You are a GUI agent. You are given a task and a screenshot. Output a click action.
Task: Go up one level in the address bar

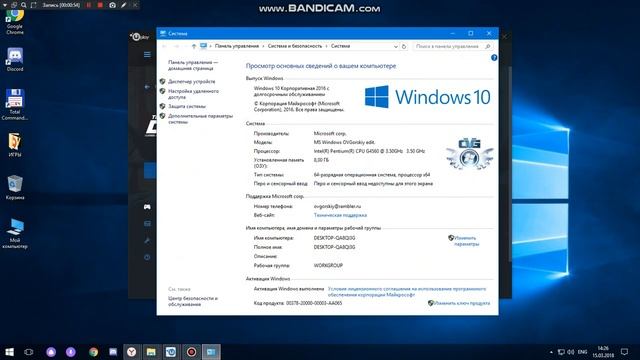click(x=194, y=47)
